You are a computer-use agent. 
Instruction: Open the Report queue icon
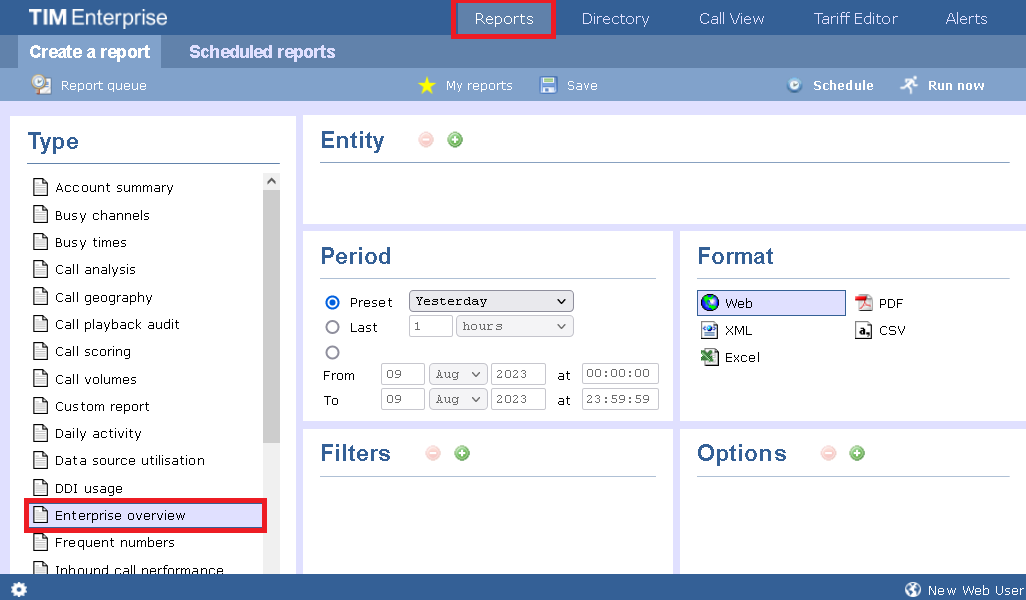41,85
